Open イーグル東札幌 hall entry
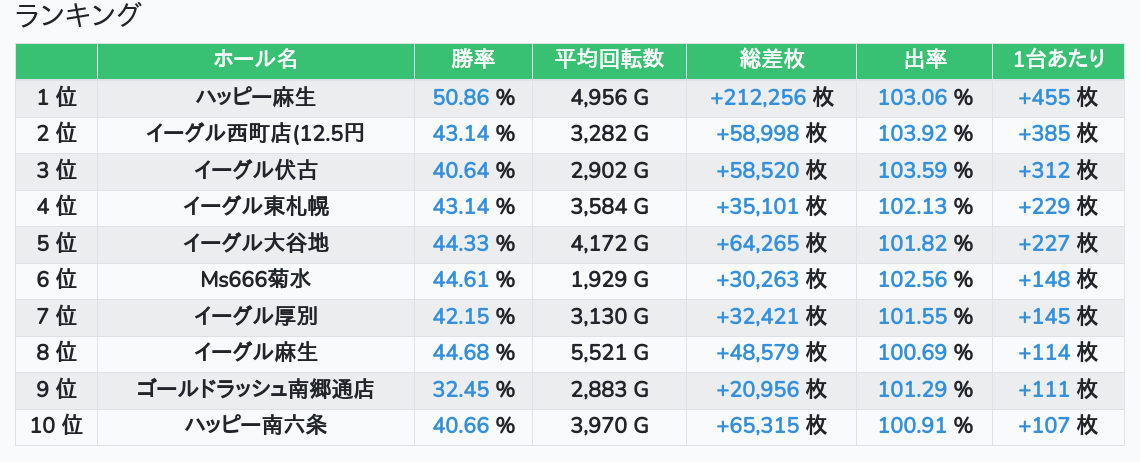1140x462 pixels. (256, 207)
